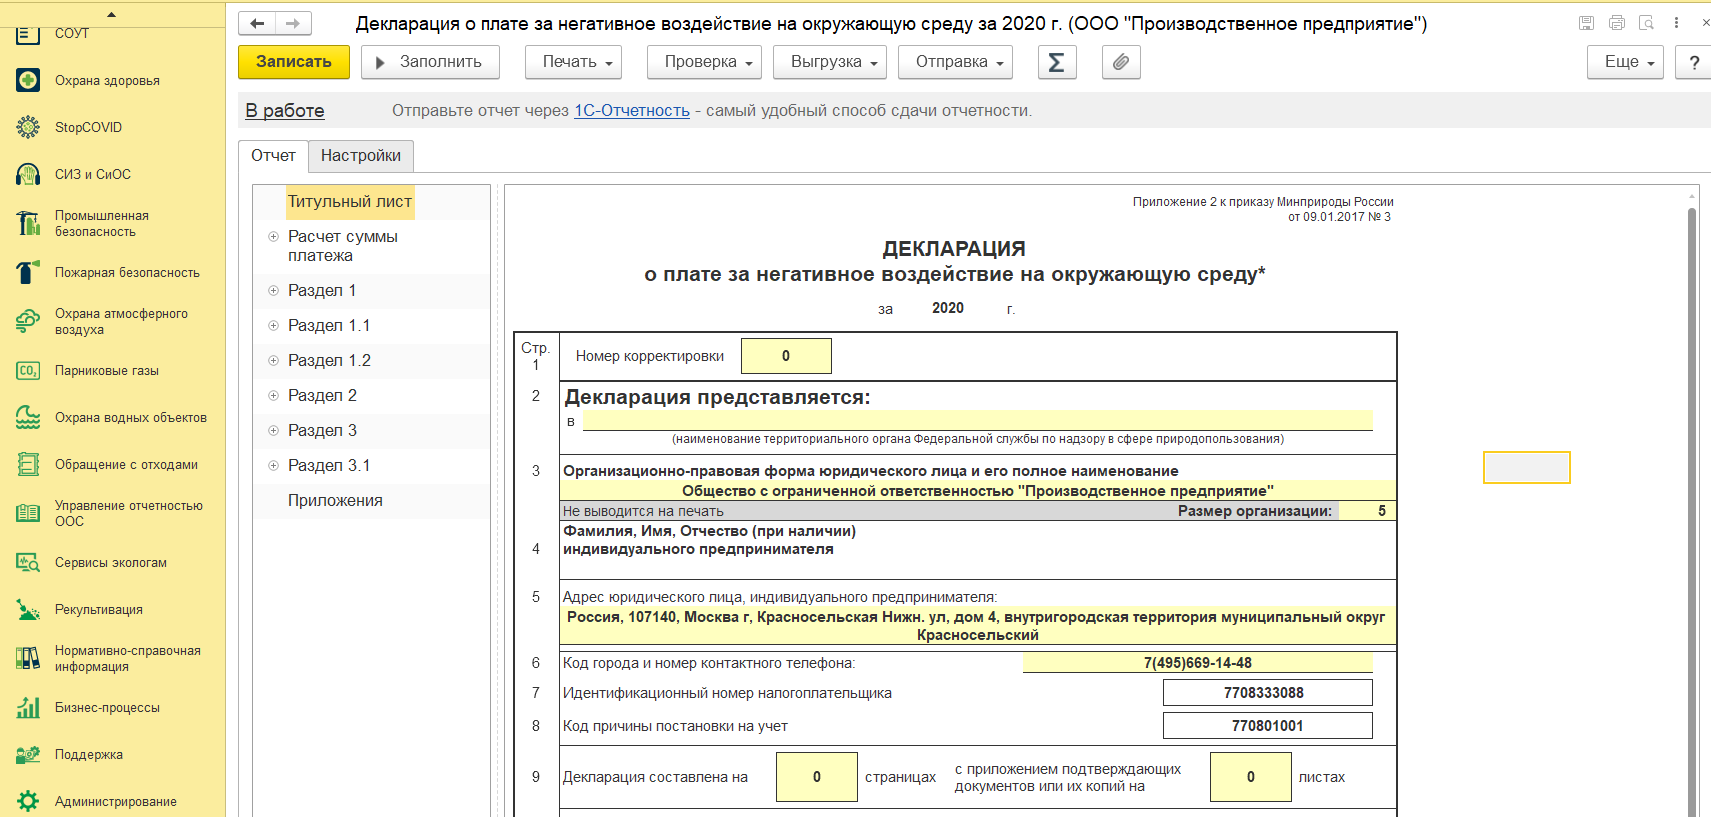The image size is (1711, 817).
Task: Open the Охрана здоровья section icon
Action: click(28, 80)
